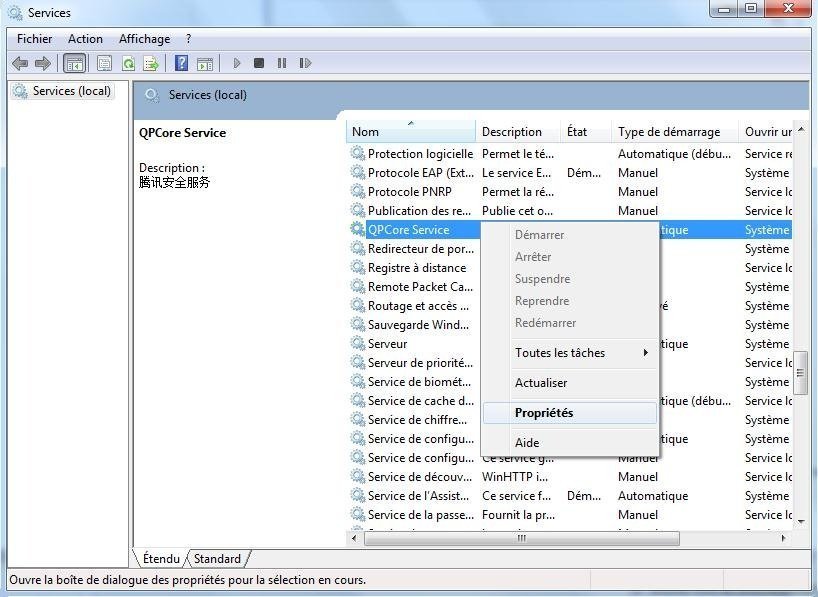The width and height of the screenshot is (818, 597).
Task: Choose Propriétés in the context menu
Action: pos(570,413)
